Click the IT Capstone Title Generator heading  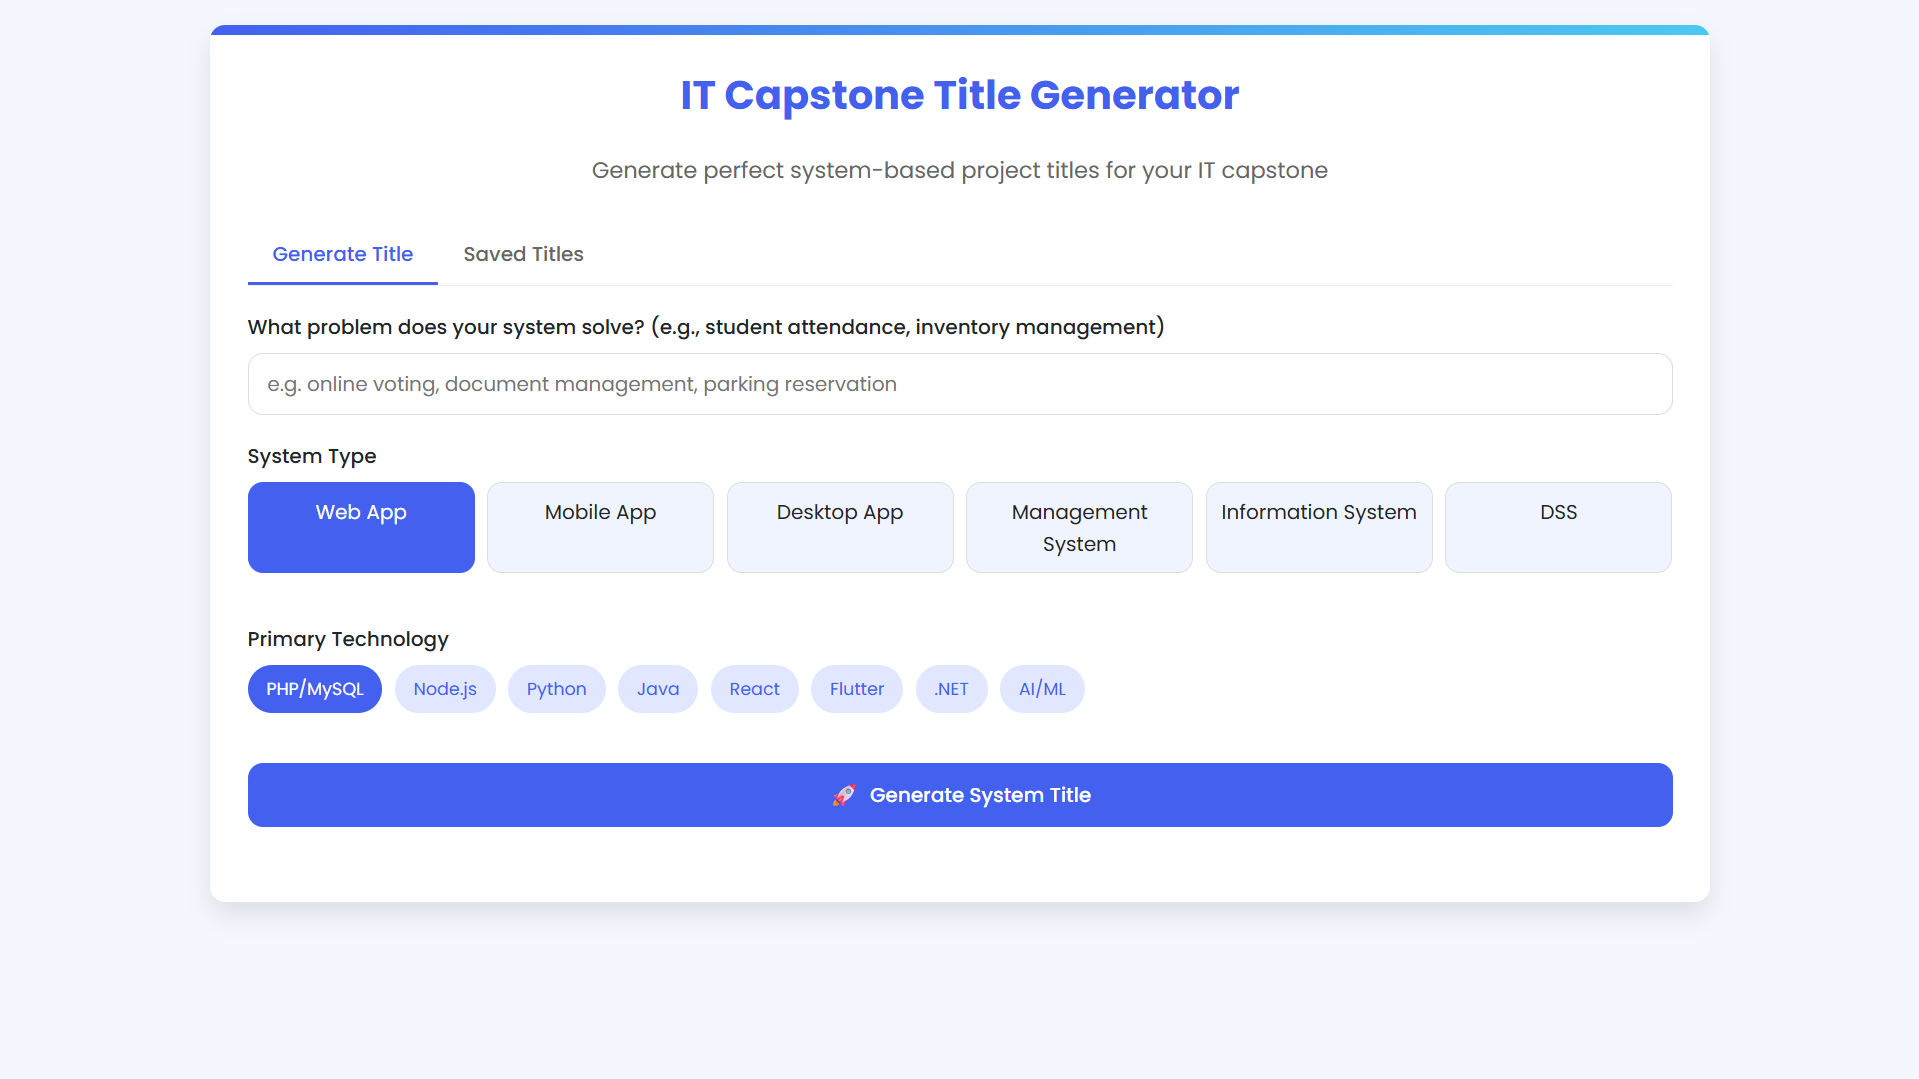click(x=960, y=95)
